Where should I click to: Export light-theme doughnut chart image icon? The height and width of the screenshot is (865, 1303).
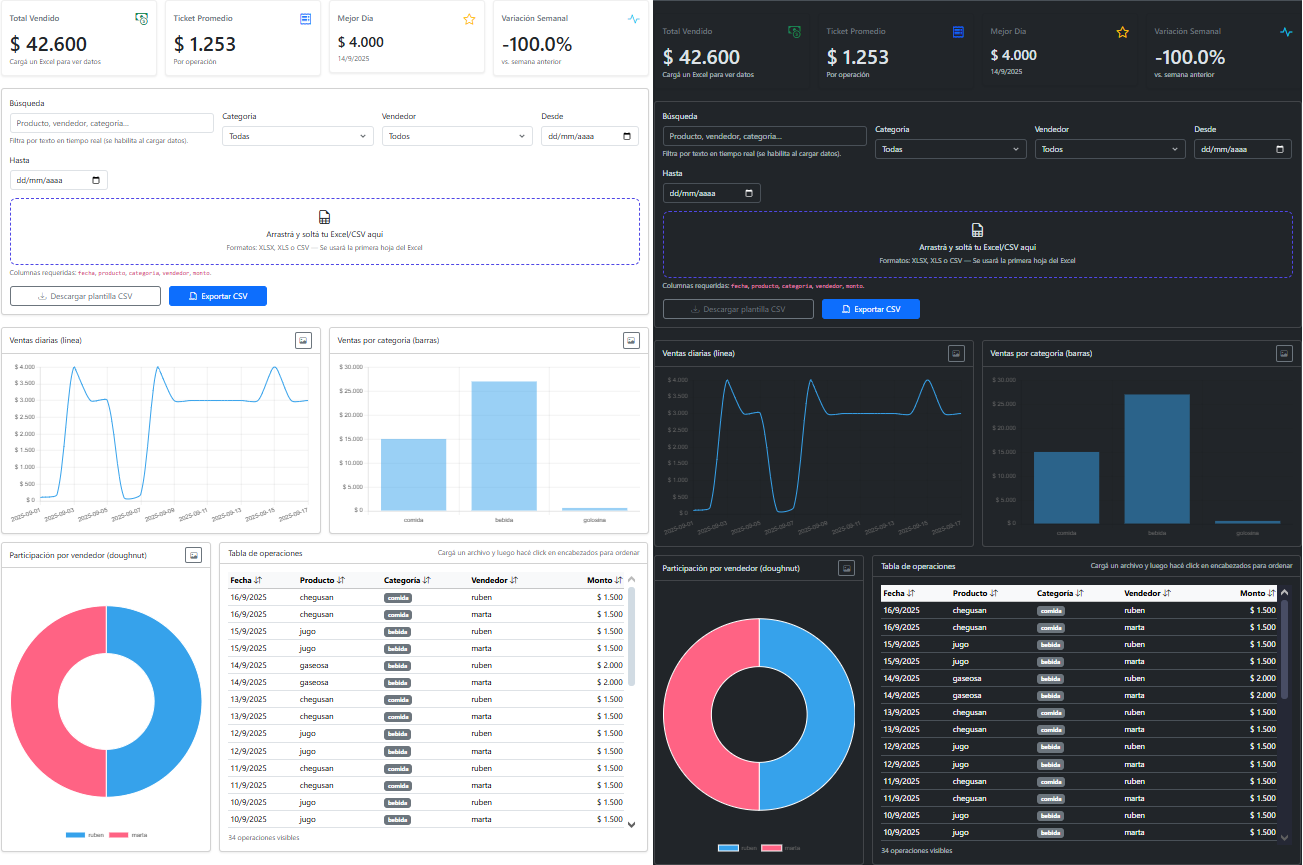tap(194, 555)
